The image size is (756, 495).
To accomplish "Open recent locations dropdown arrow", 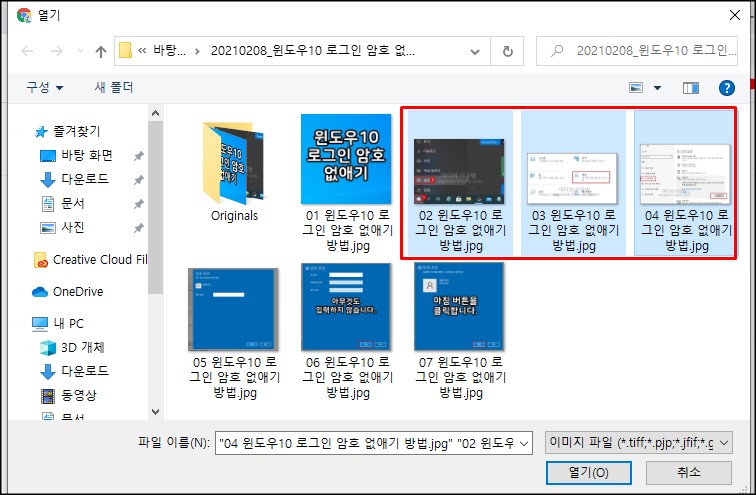I will pos(80,51).
